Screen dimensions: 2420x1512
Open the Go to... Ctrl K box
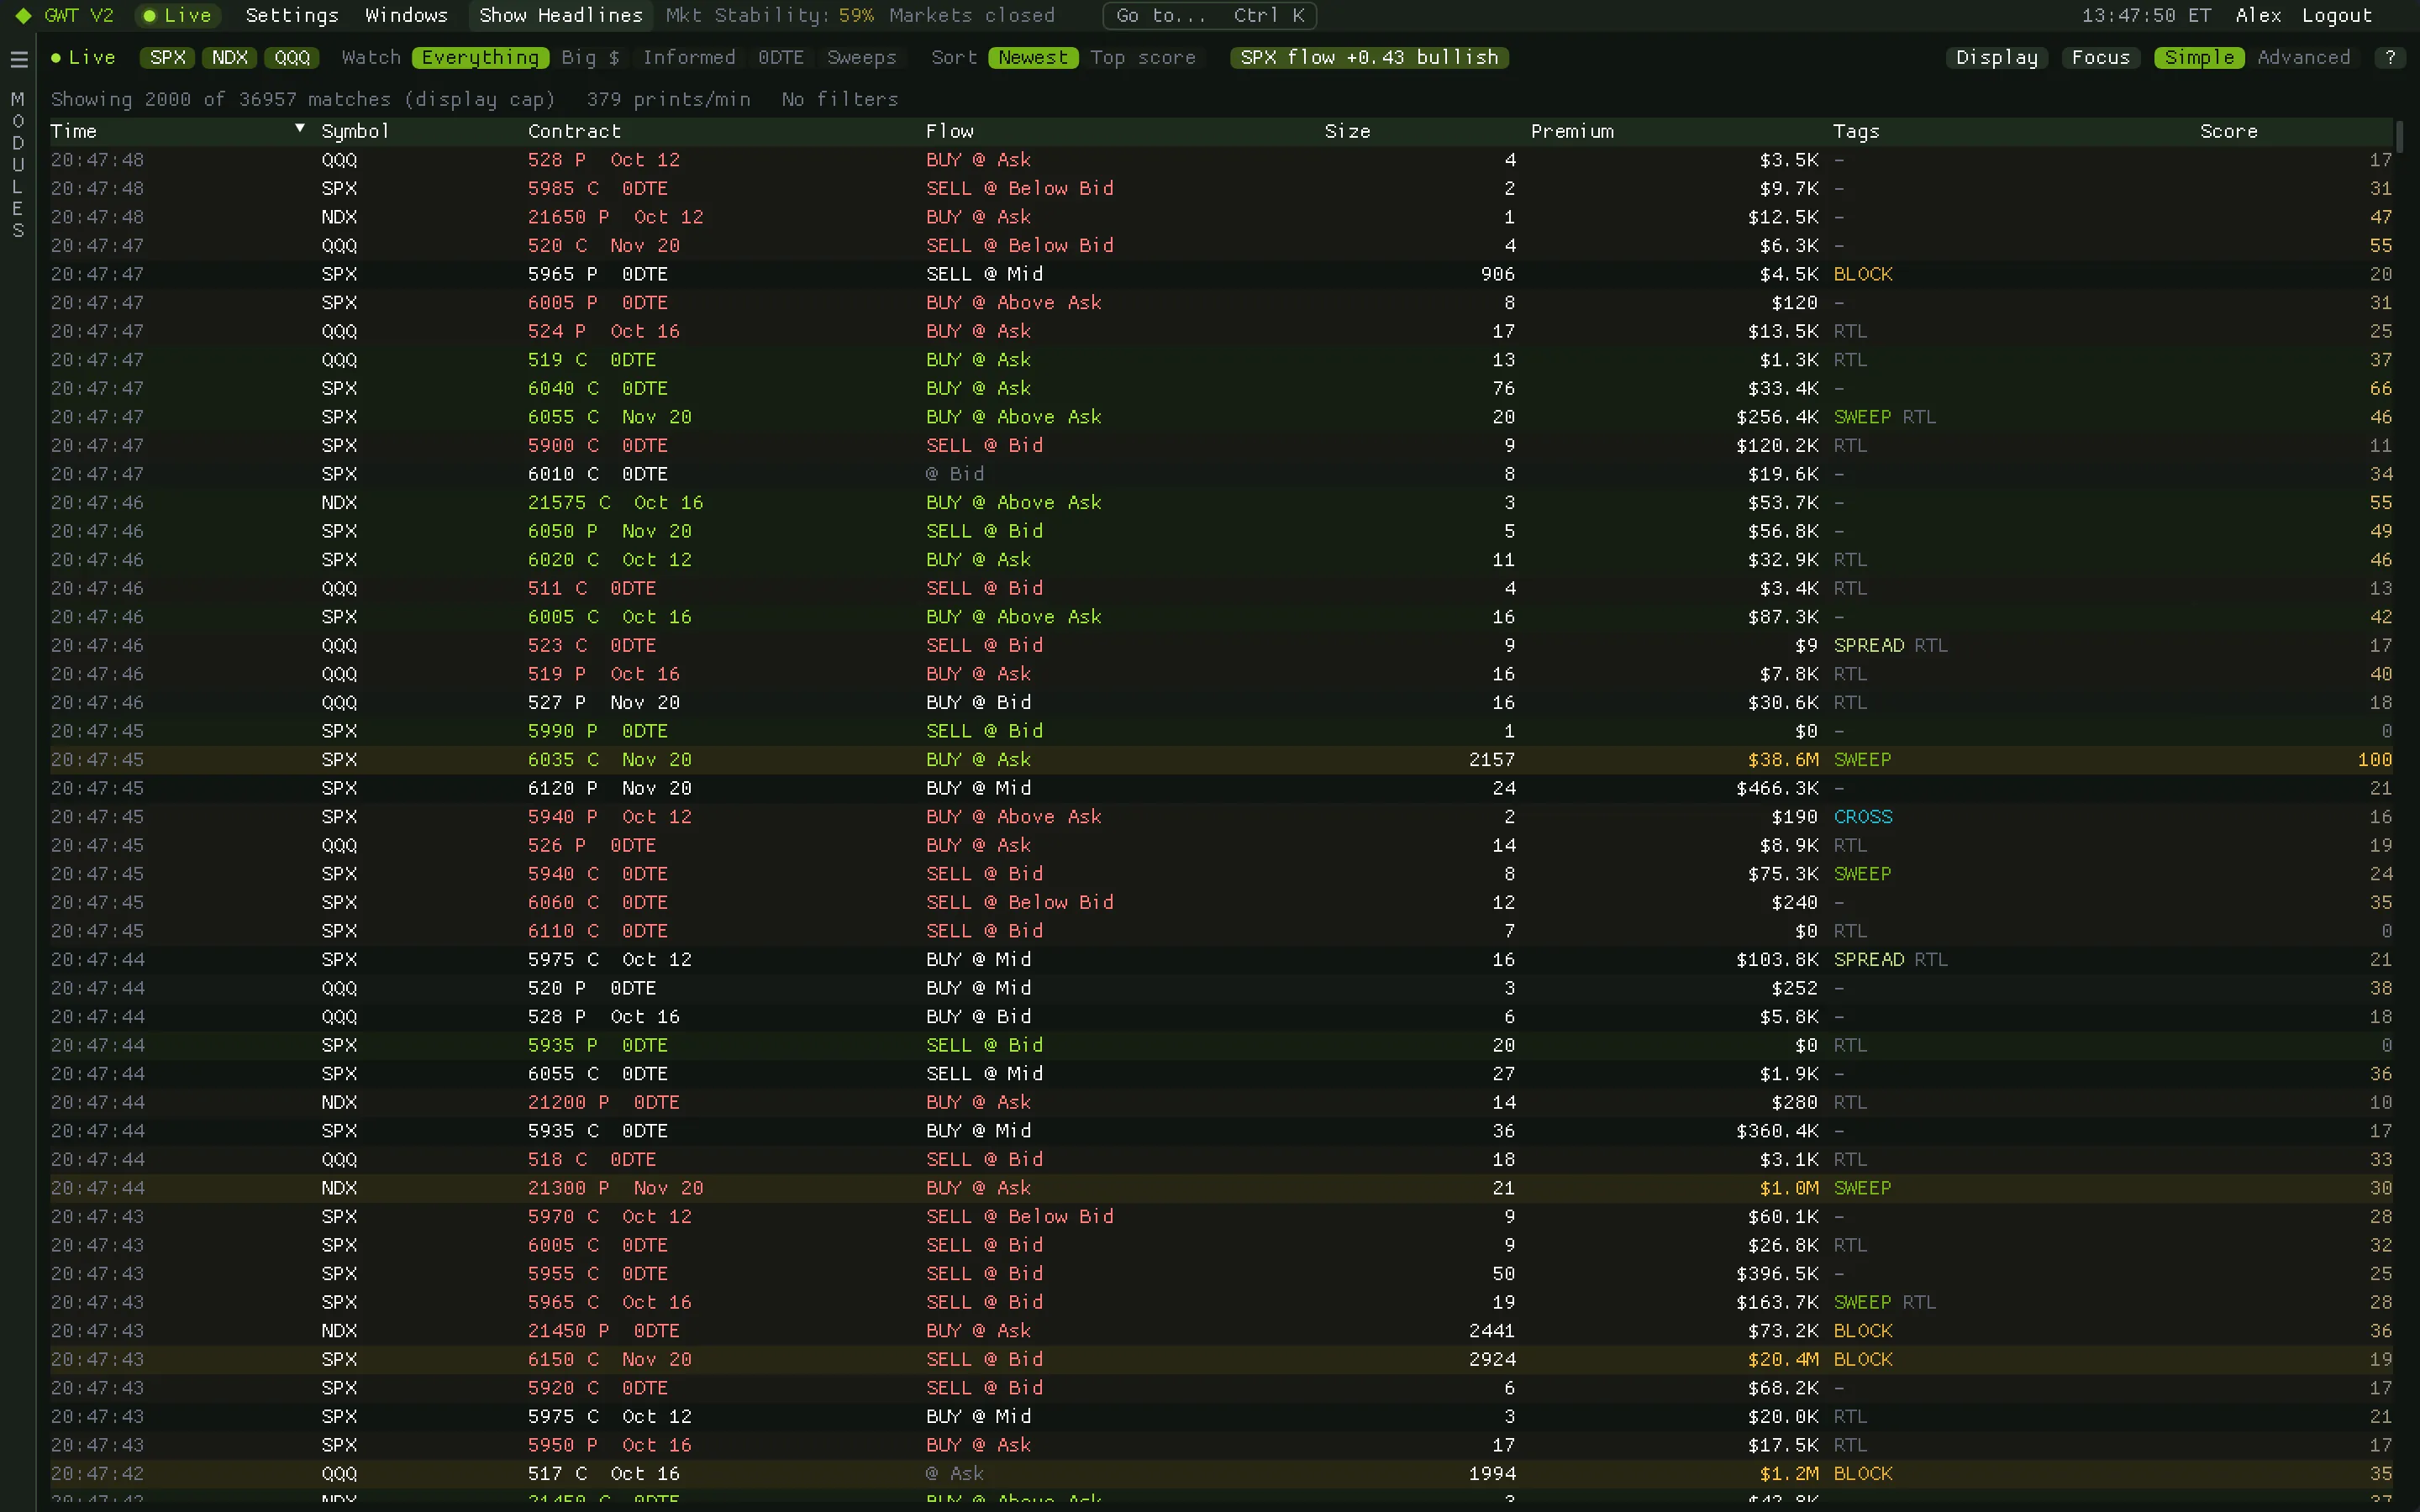pos(1210,15)
